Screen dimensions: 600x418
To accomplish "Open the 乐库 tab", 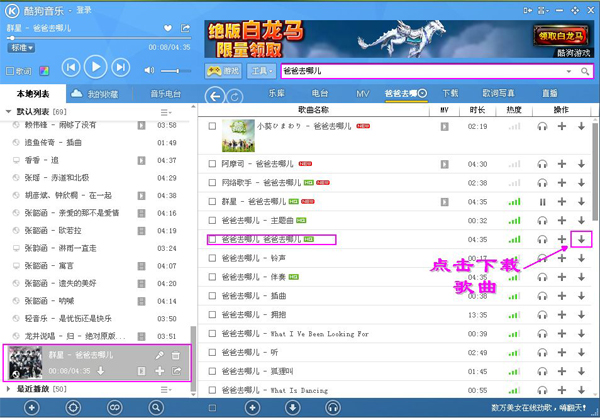I will pos(276,93).
